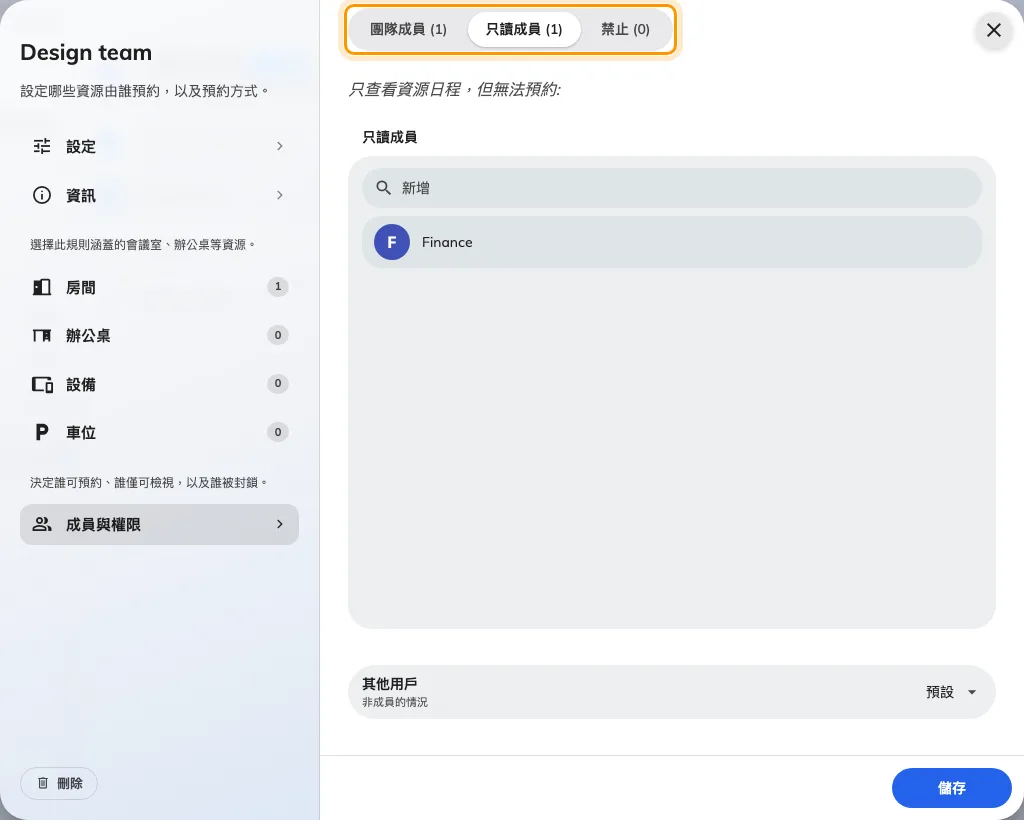This screenshot has height=820, width=1024.
Task: Click the 其他用戶 label
Action: pos(390,684)
